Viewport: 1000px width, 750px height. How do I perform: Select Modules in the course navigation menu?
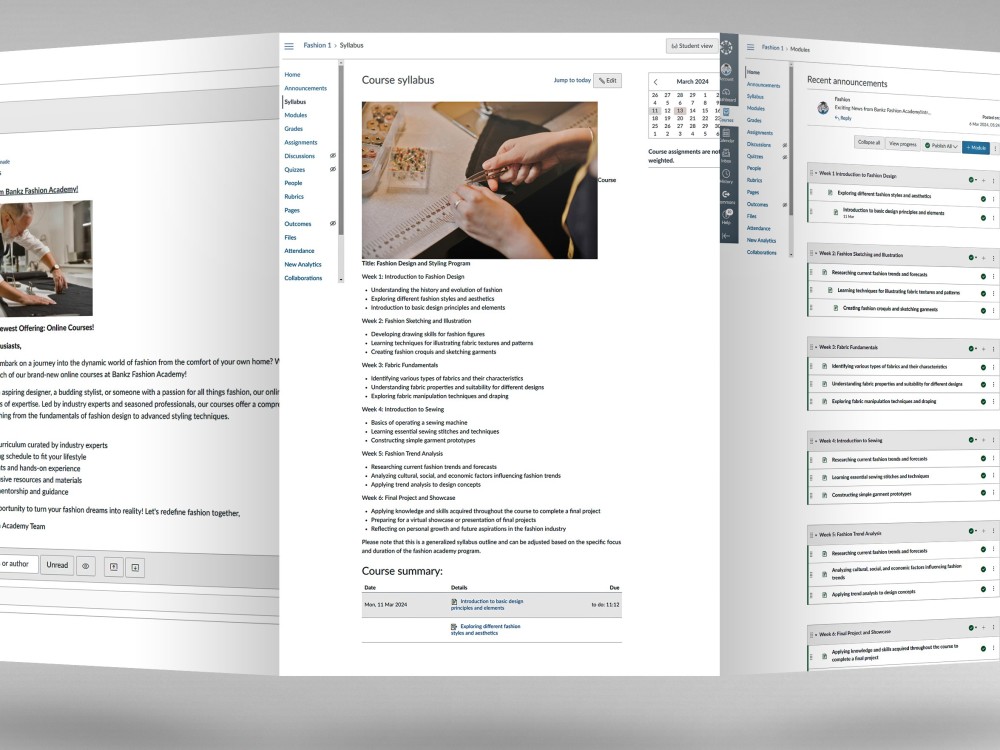(296, 115)
